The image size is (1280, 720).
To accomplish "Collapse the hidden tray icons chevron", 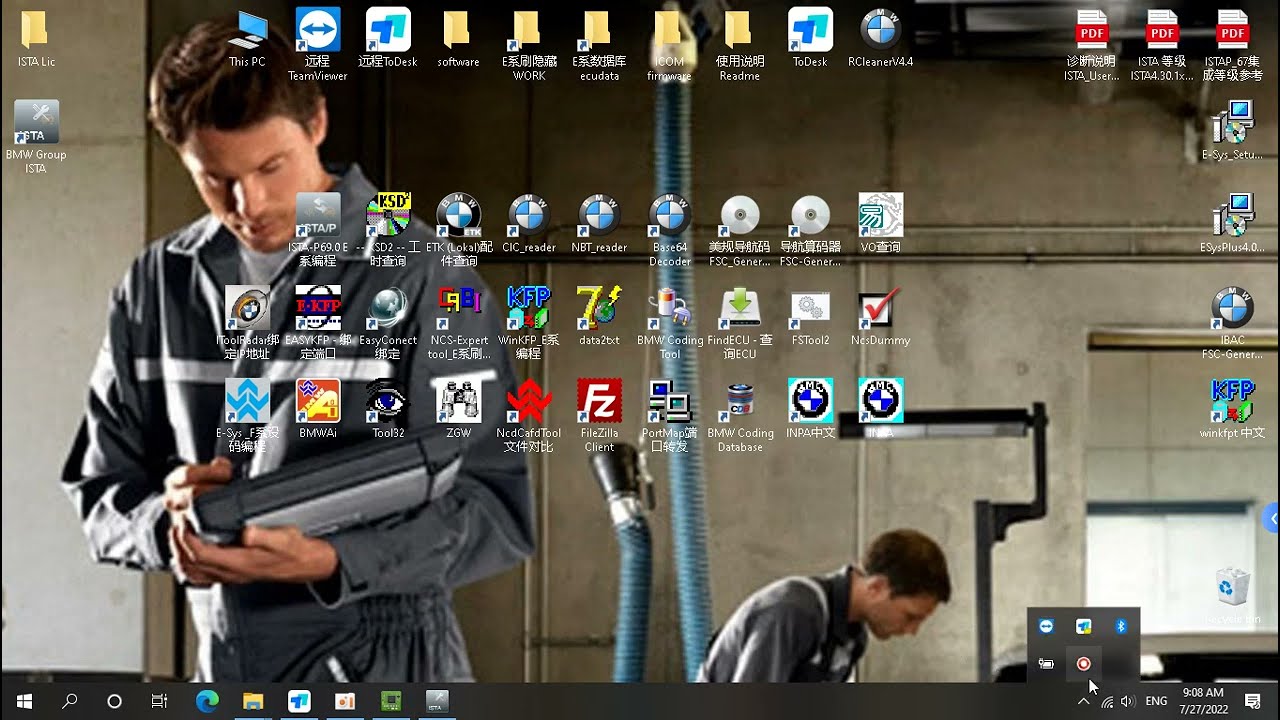I will tap(1083, 702).
